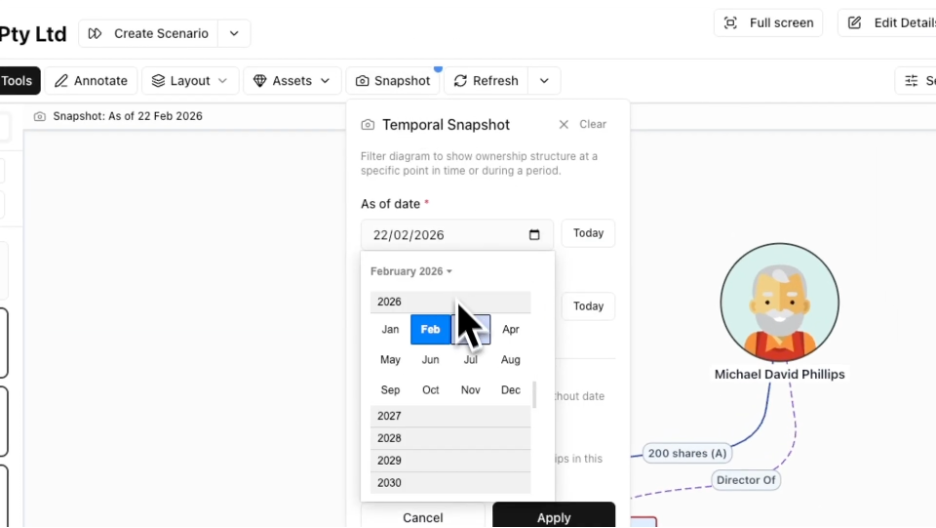
Task: Select Apr in month picker
Action: (x=510, y=329)
